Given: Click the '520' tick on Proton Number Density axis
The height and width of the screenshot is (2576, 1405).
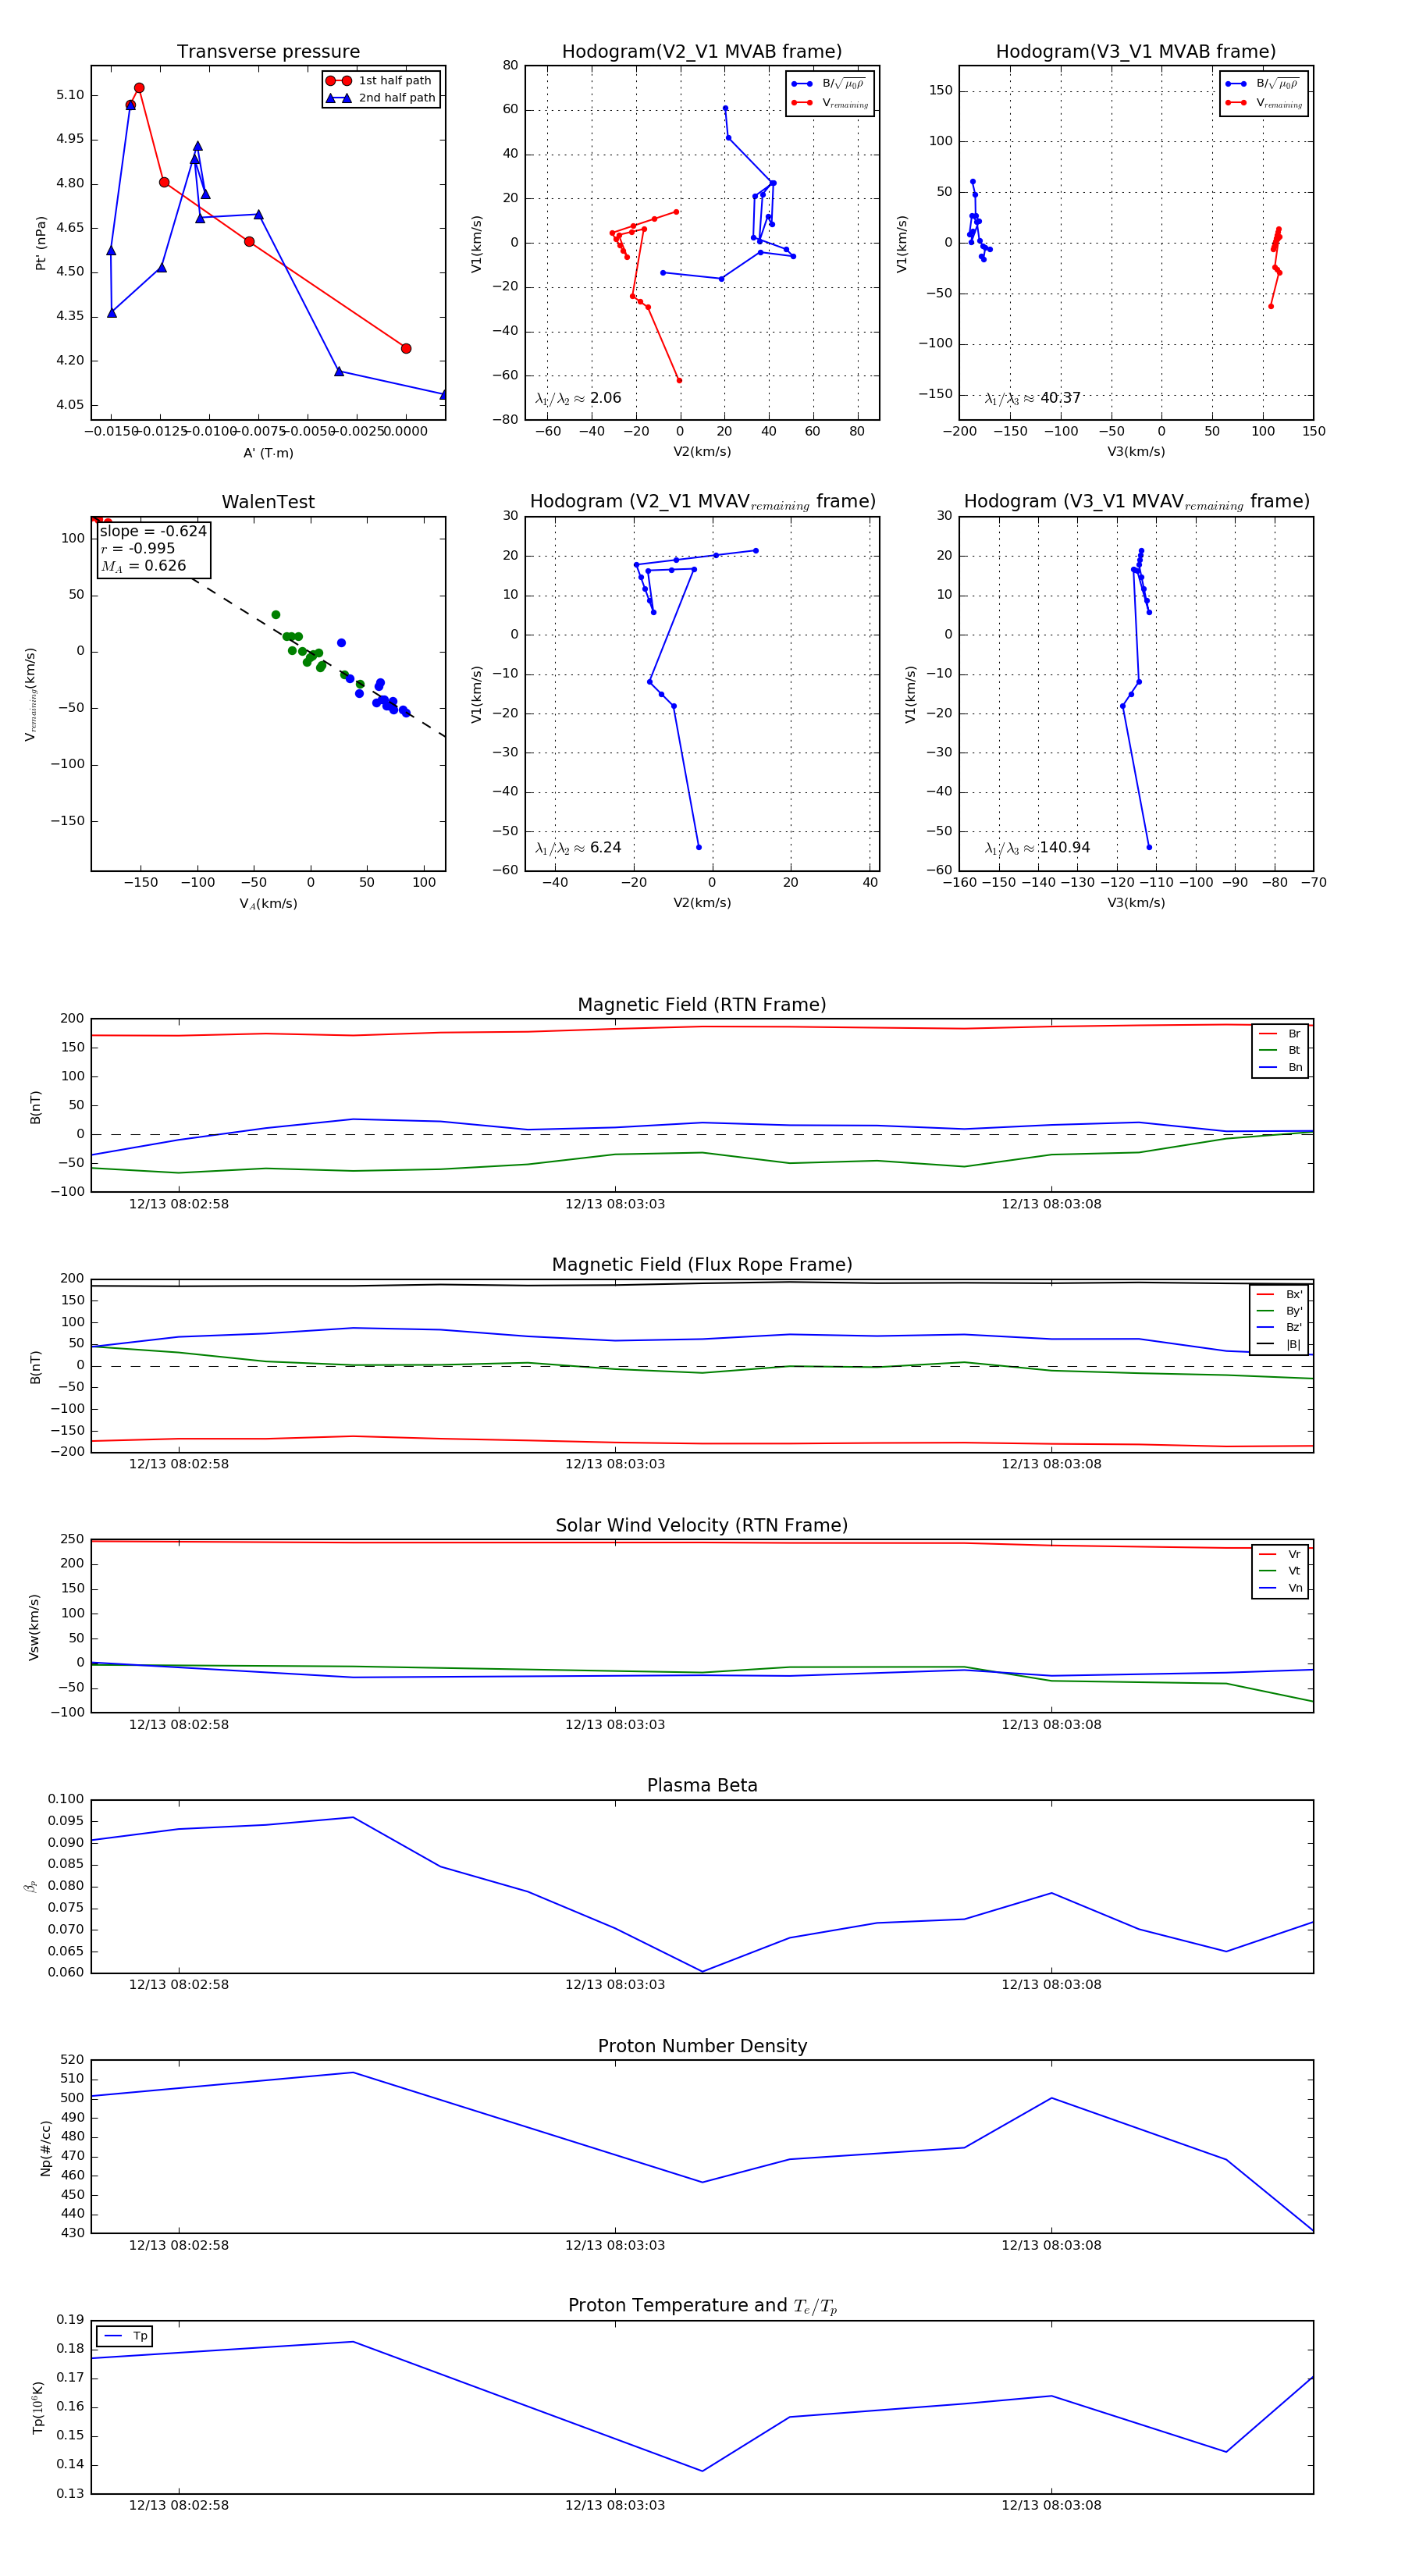Looking at the screenshot, I should click(73, 2060).
